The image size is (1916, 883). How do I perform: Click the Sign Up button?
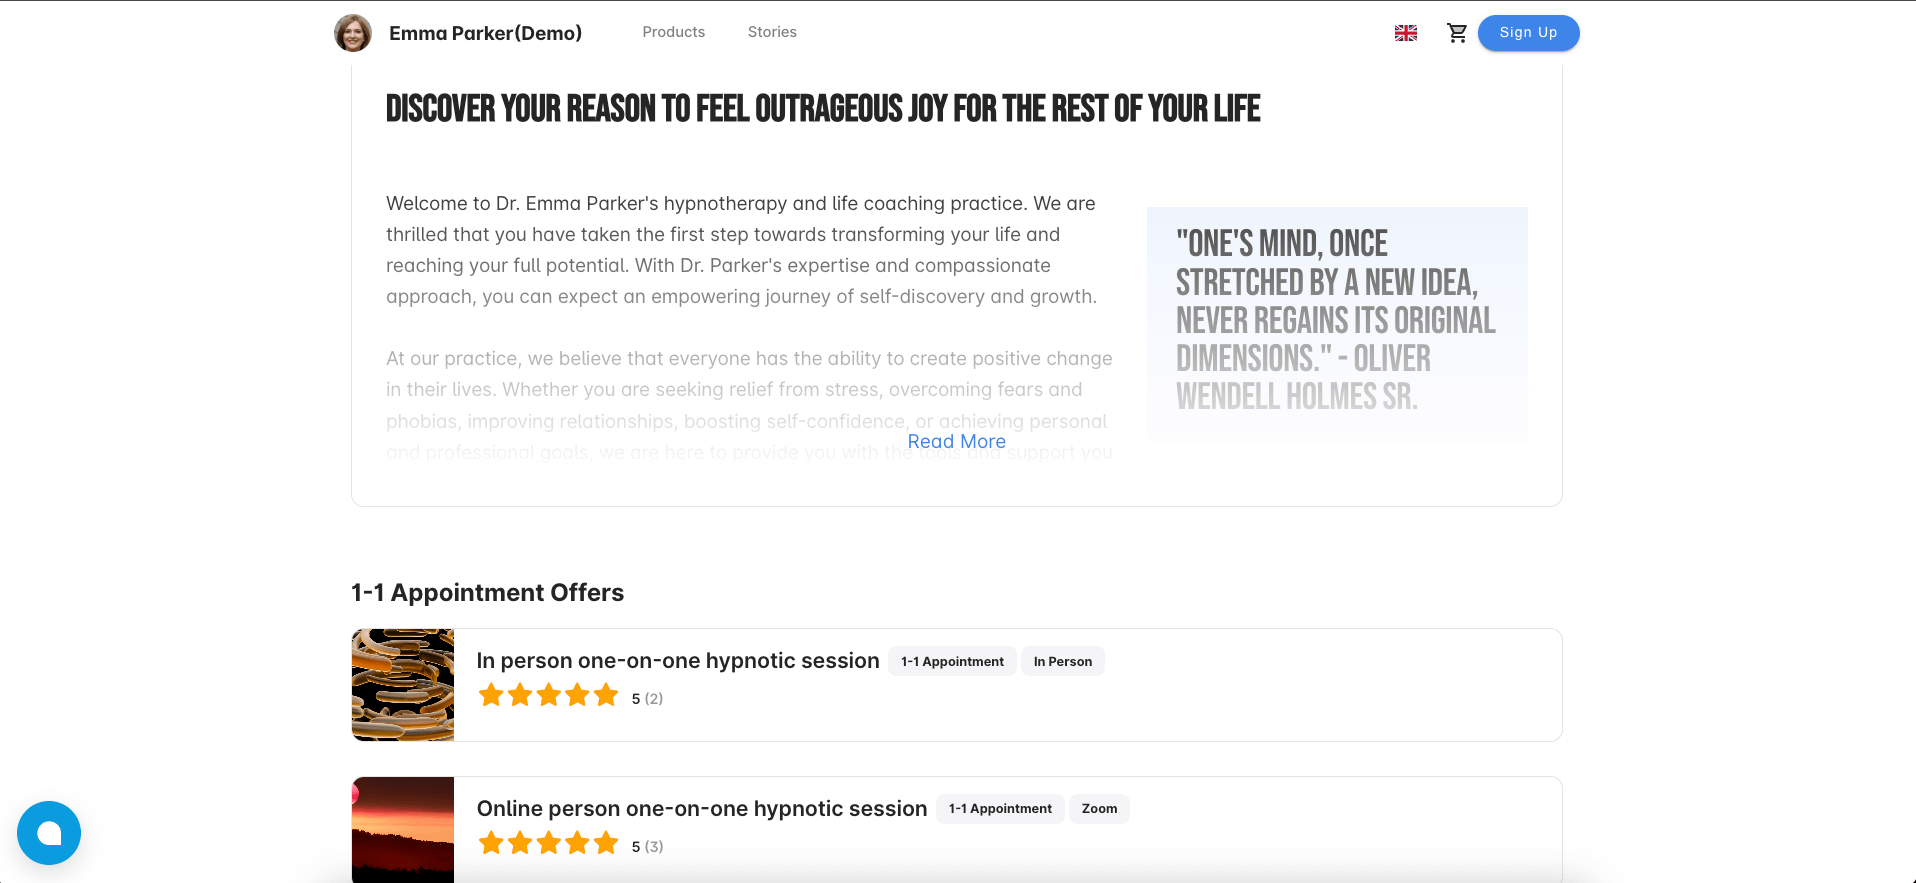click(x=1528, y=33)
